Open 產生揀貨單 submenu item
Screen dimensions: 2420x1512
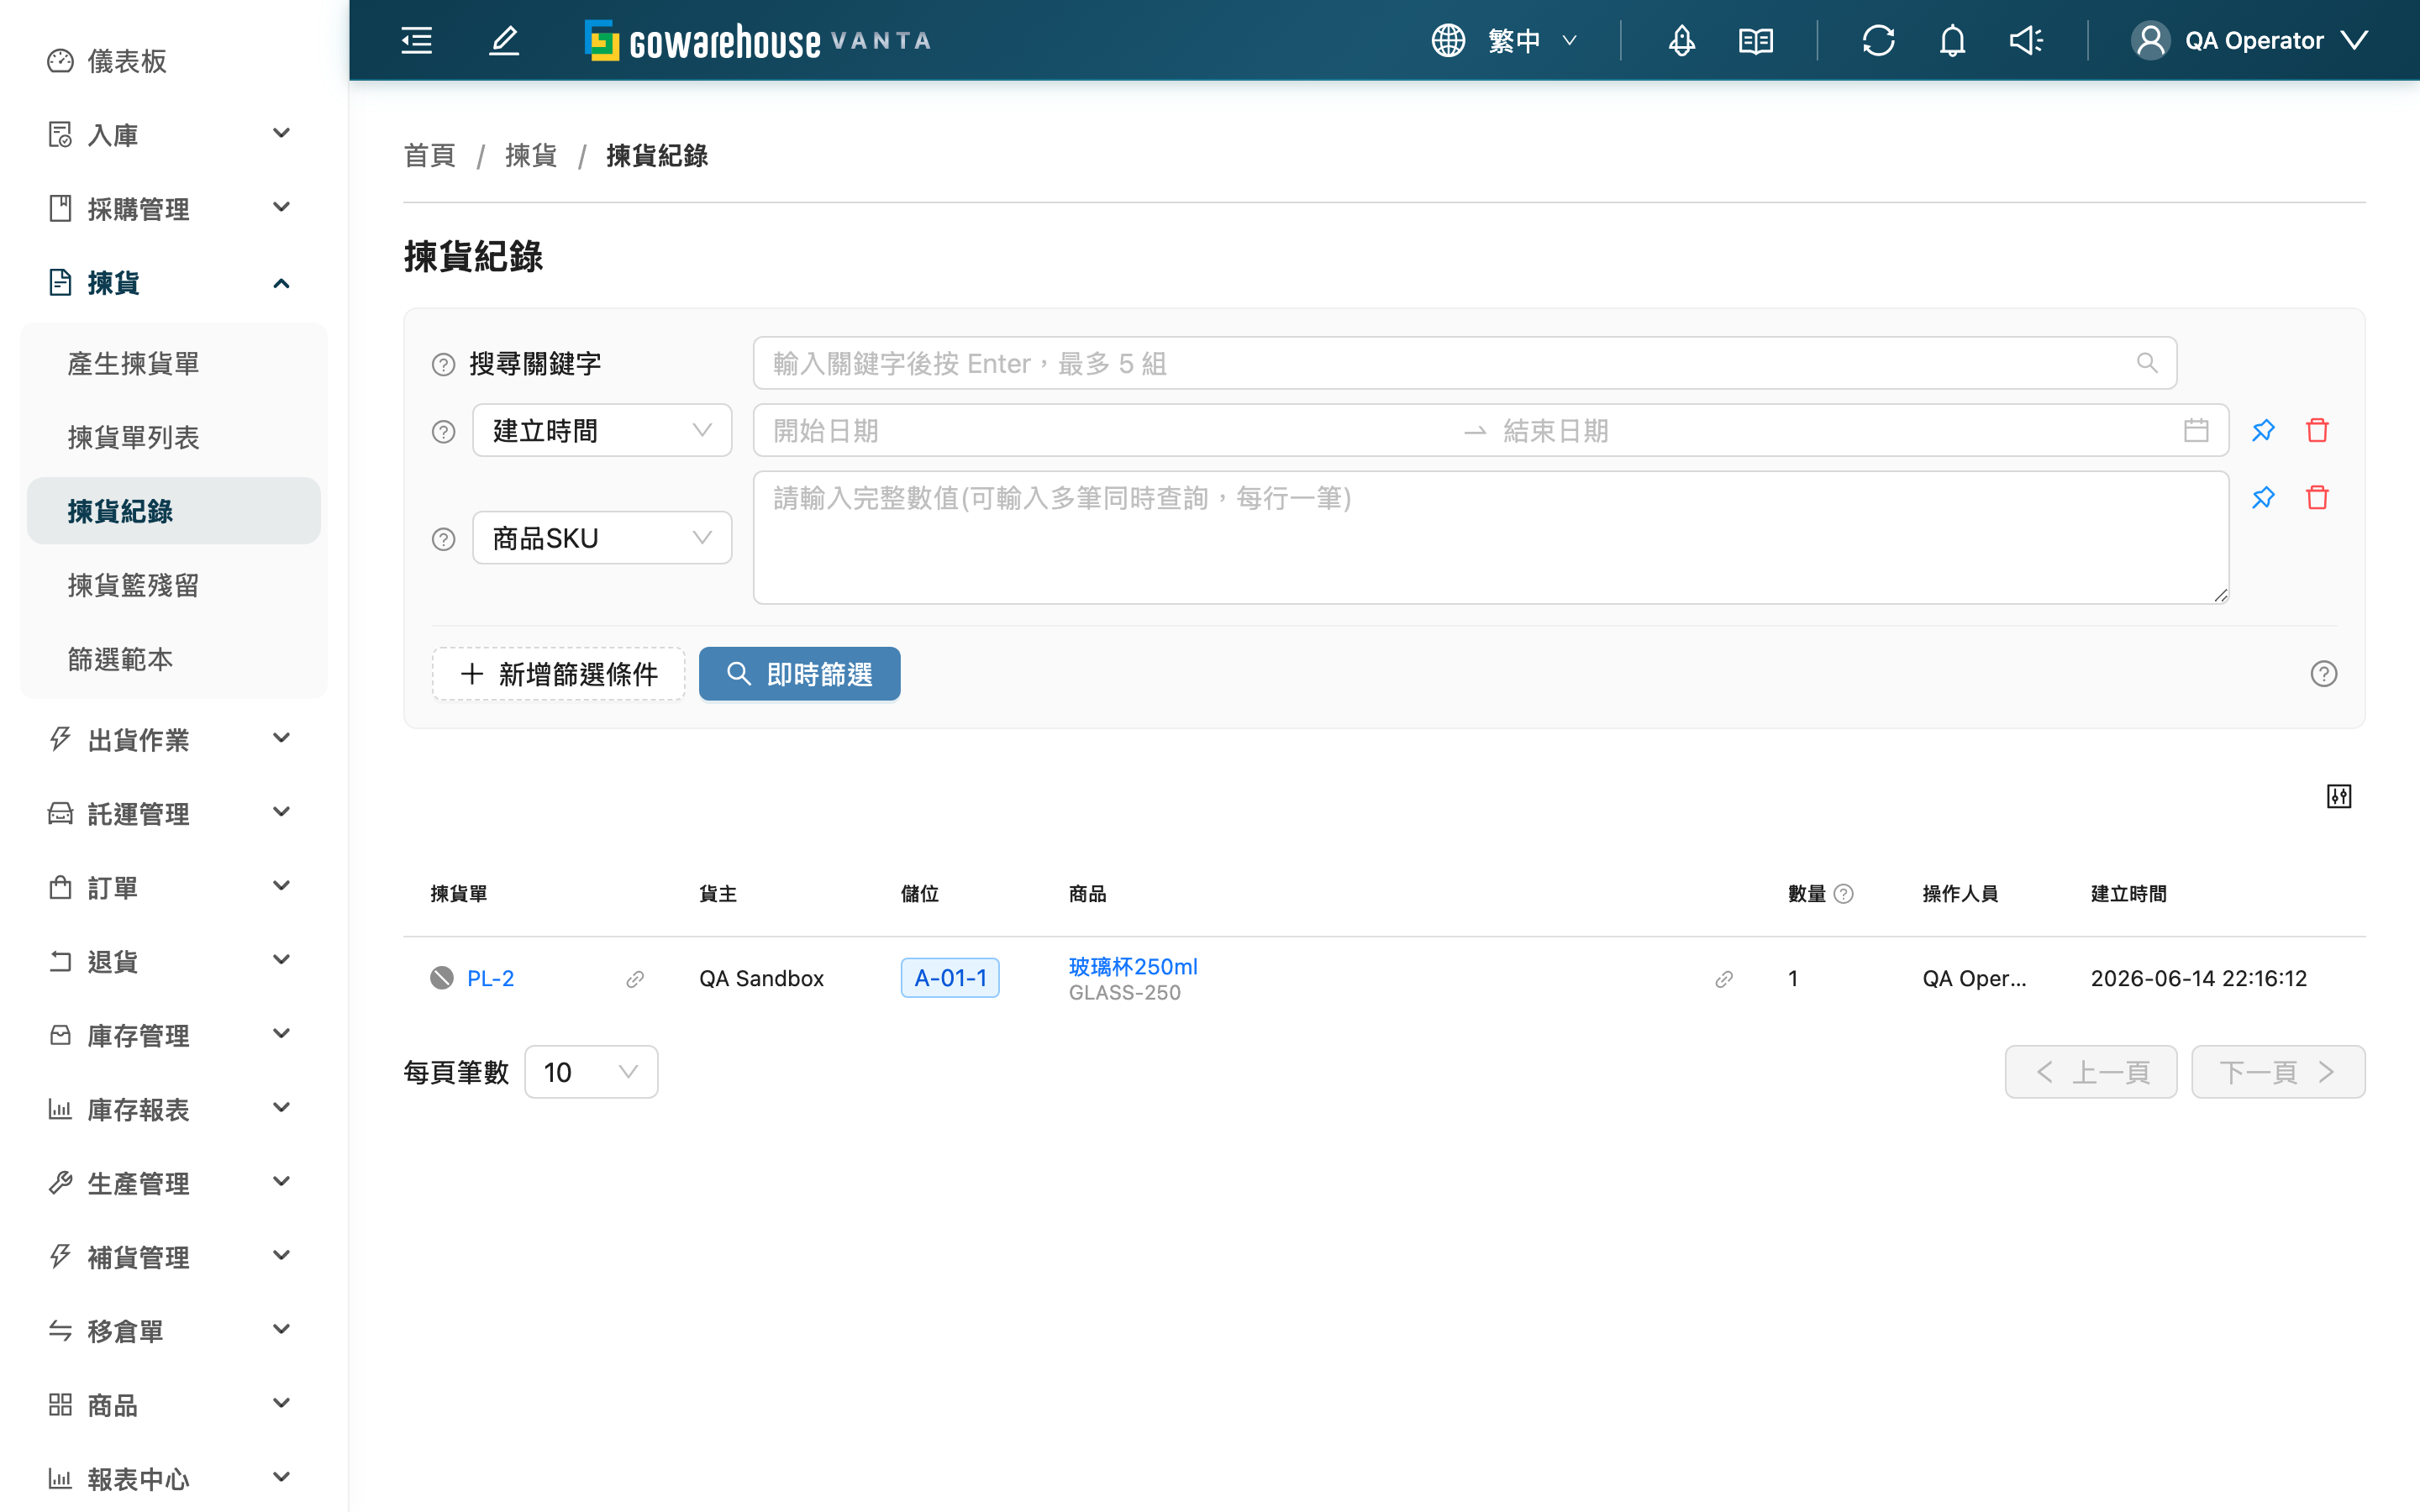click(x=174, y=363)
